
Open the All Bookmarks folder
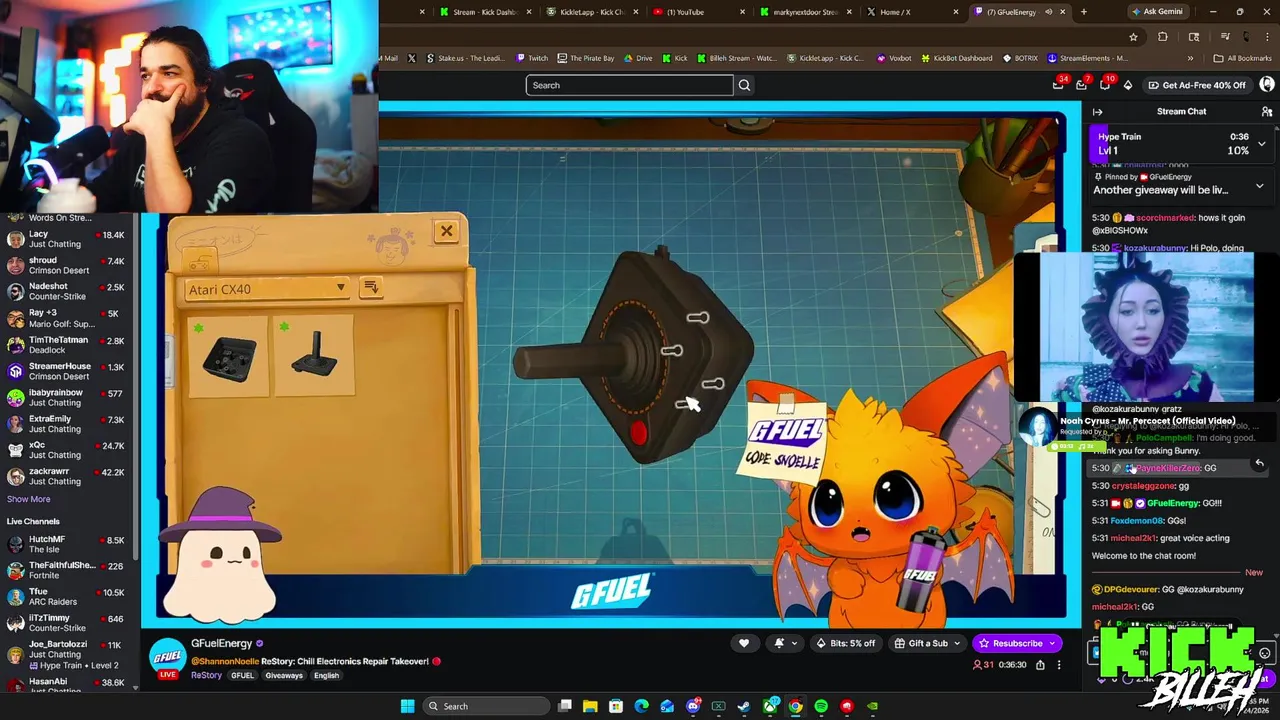pos(1242,58)
